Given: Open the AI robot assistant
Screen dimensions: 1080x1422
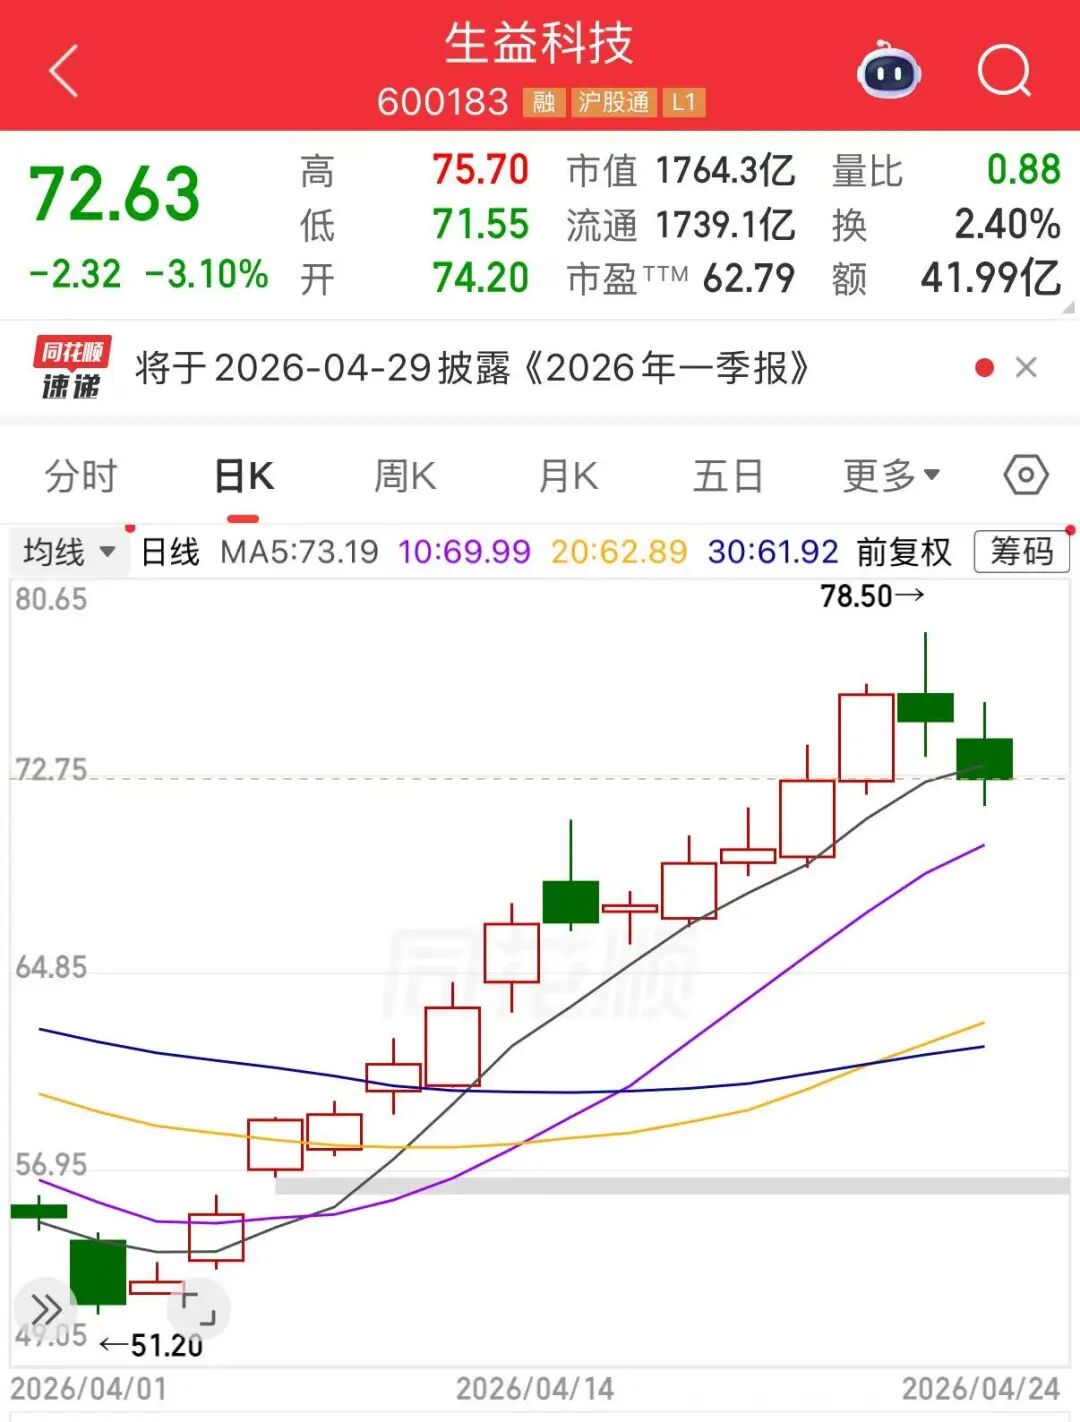Looking at the screenshot, I should pos(888,71).
